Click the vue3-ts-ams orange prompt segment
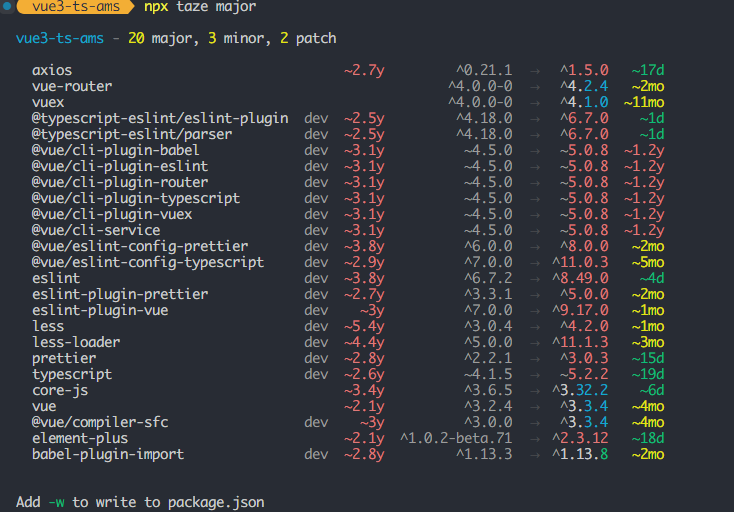The height and width of the screenshot is (512, 734). [x=75, y=7]
